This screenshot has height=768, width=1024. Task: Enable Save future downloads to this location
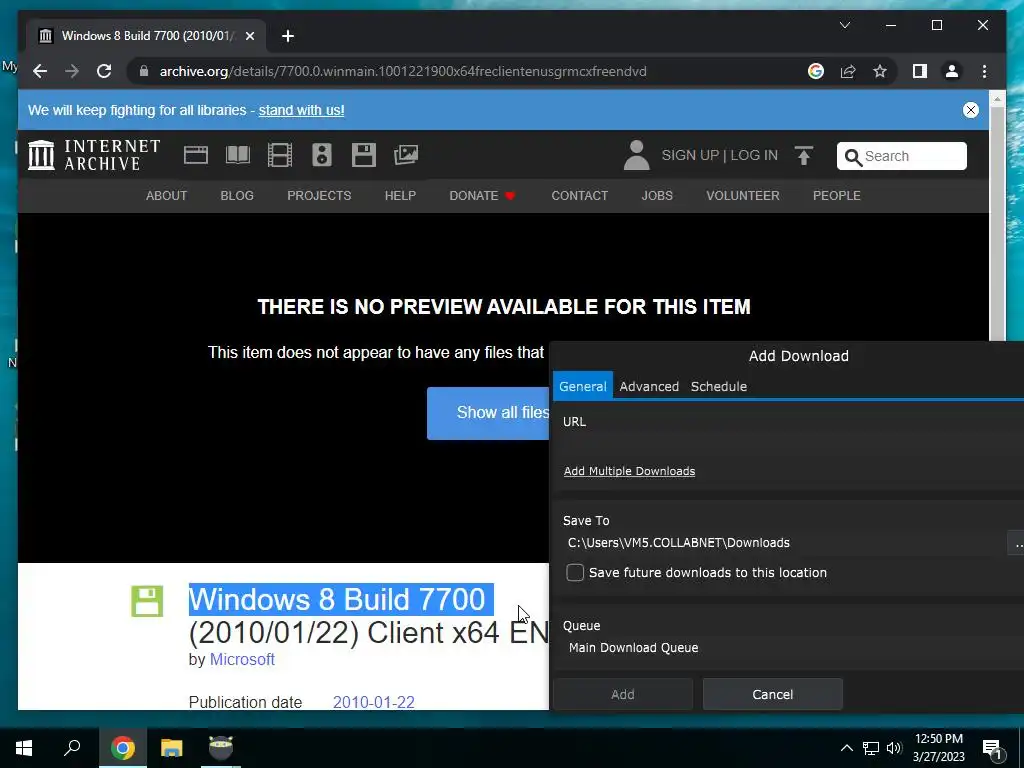(575, 573)
